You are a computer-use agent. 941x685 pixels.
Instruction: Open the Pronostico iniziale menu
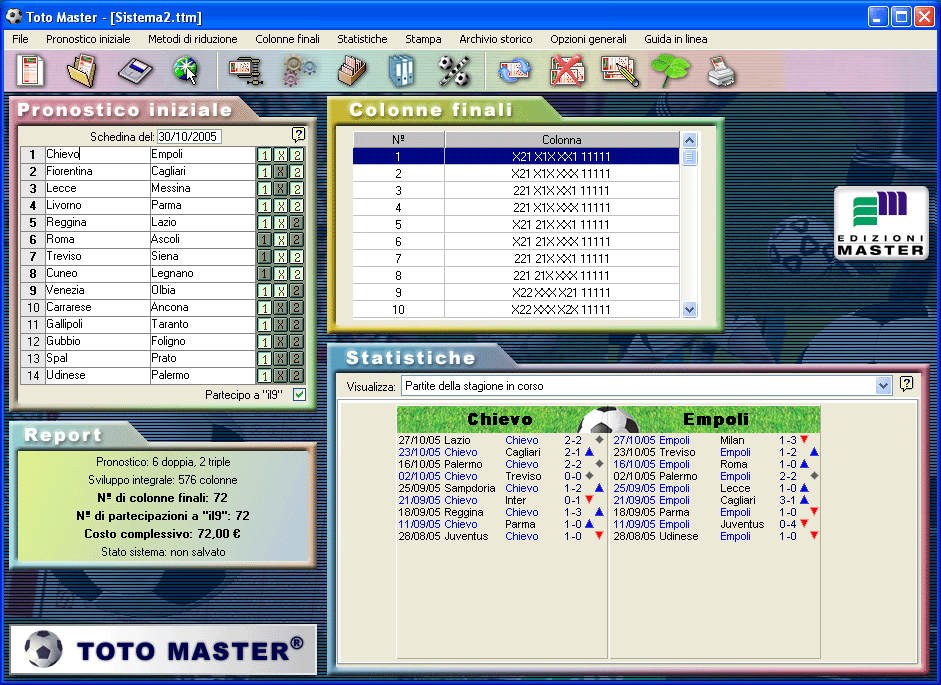[88, 39]
